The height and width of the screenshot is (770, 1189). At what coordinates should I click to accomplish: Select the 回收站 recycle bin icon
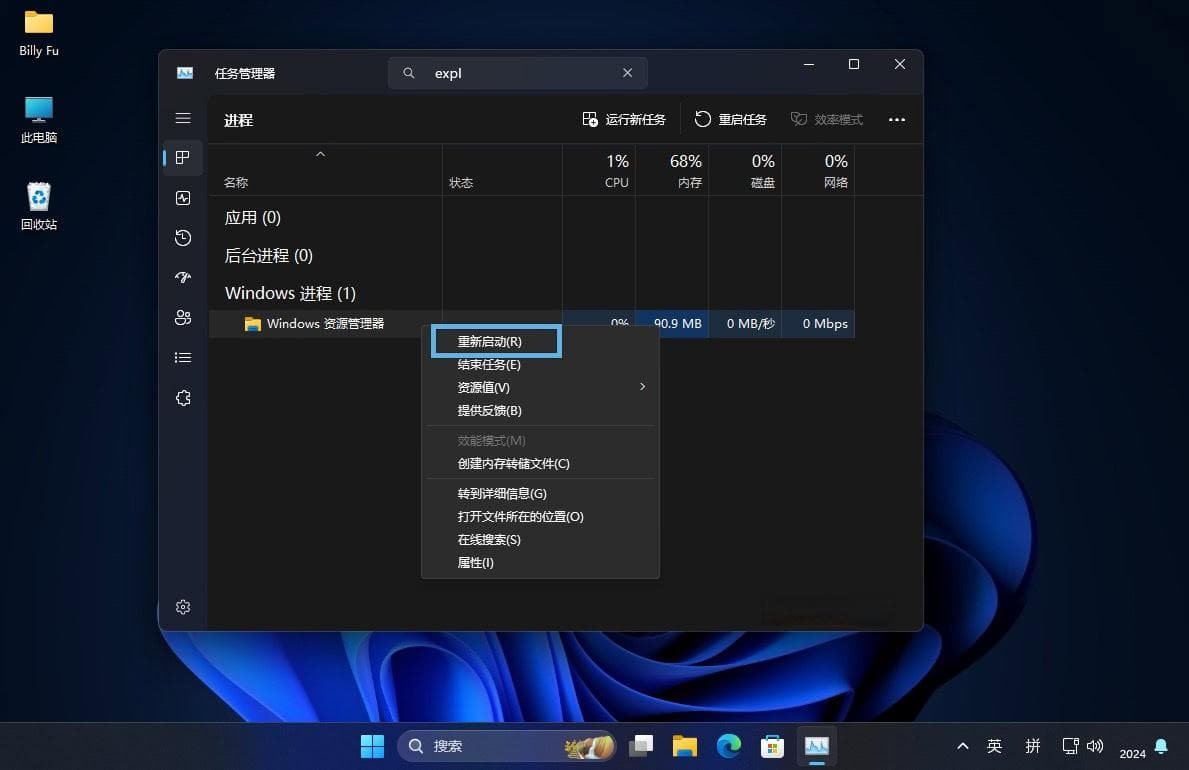pos(39,206)
